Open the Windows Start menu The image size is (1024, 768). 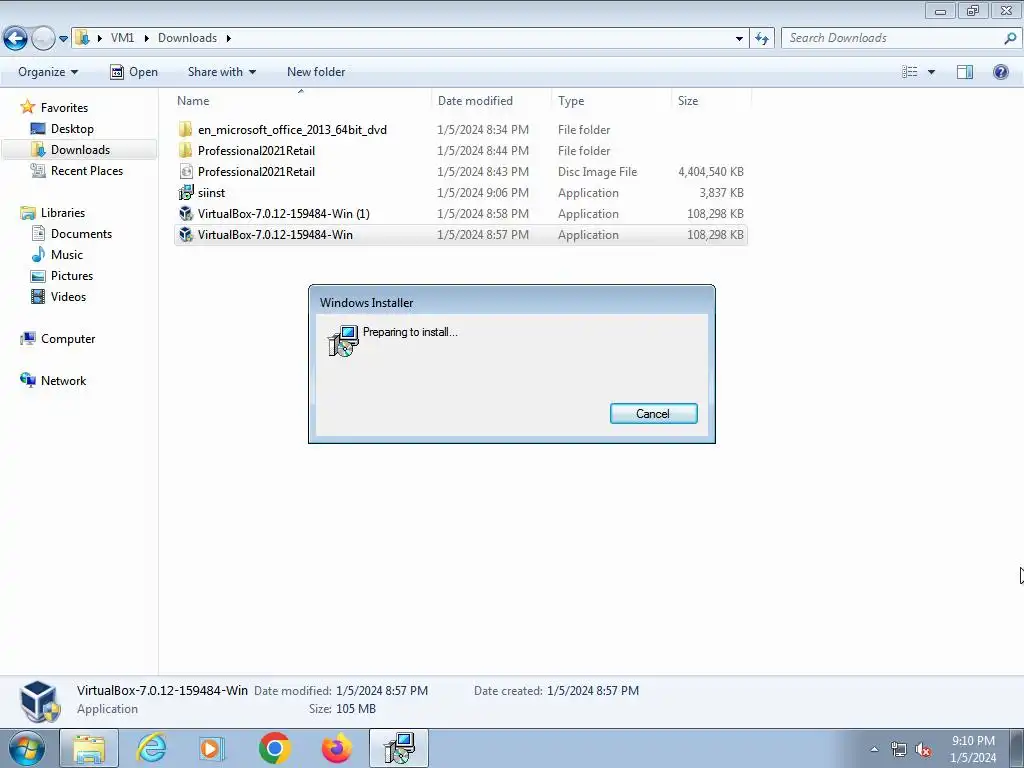point(26,748)
